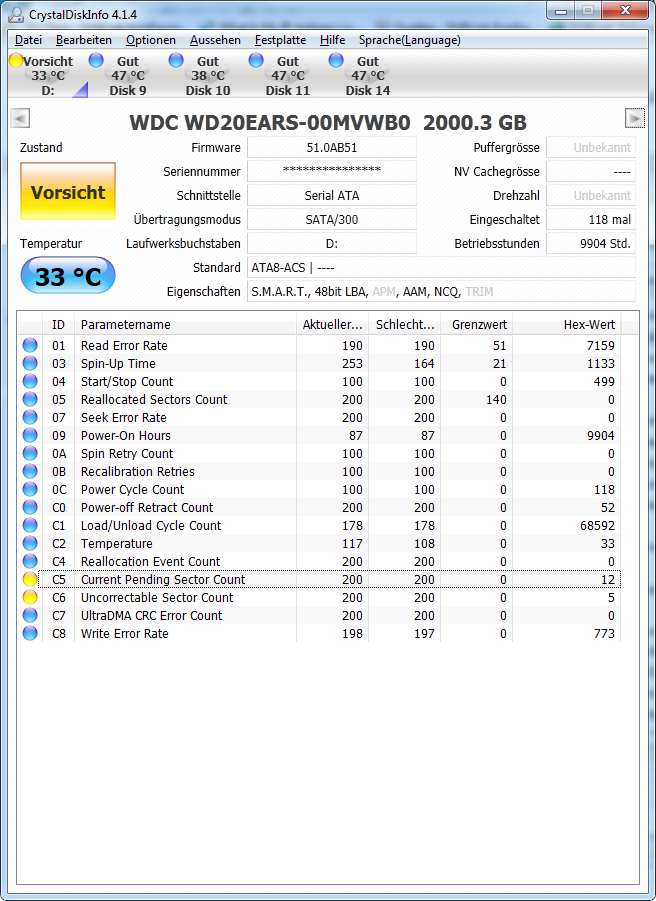The image size is (656, 901).
Task: Click the Schlecht column header
Action: [x=405, y=325]
